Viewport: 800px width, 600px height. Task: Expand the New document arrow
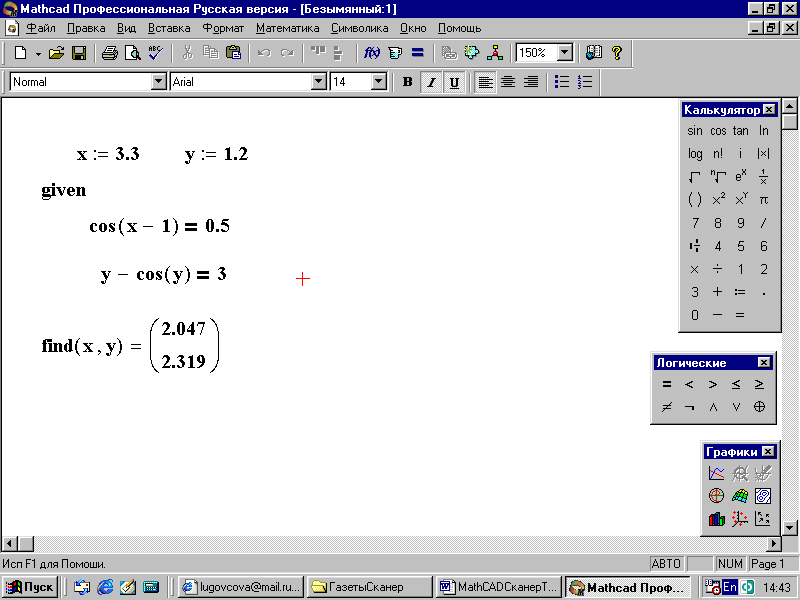point(38,53)
